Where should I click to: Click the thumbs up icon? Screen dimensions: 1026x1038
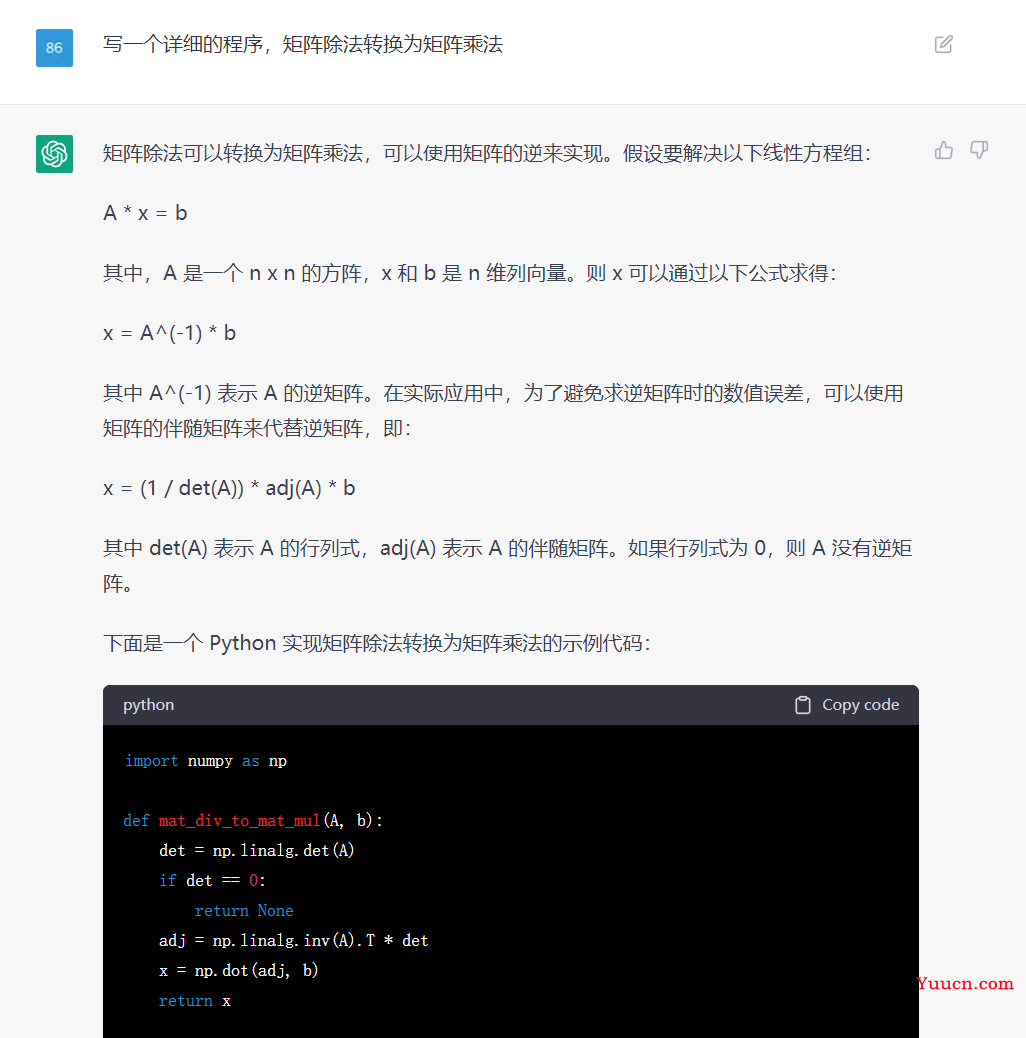[x=944, y=151]
